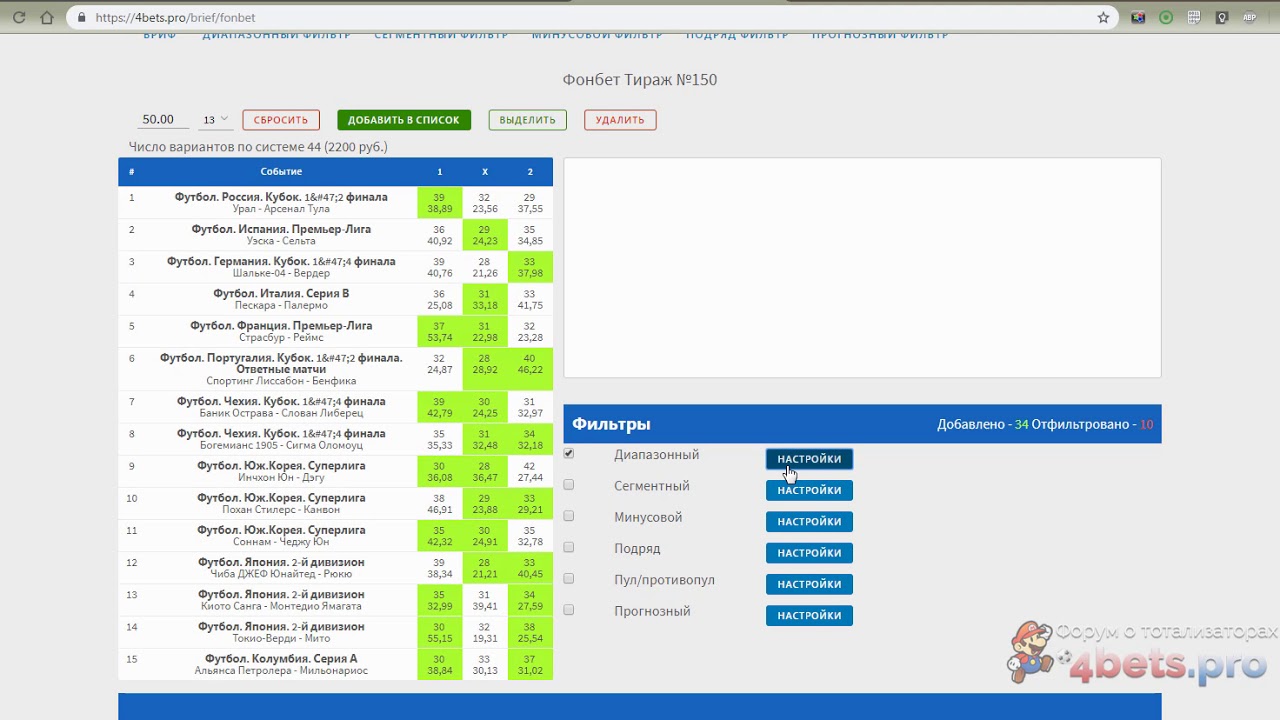Click match text Шальке-04 - Вердер
Viewport: 1280px width, 720px height.
[x=281, y=273]
